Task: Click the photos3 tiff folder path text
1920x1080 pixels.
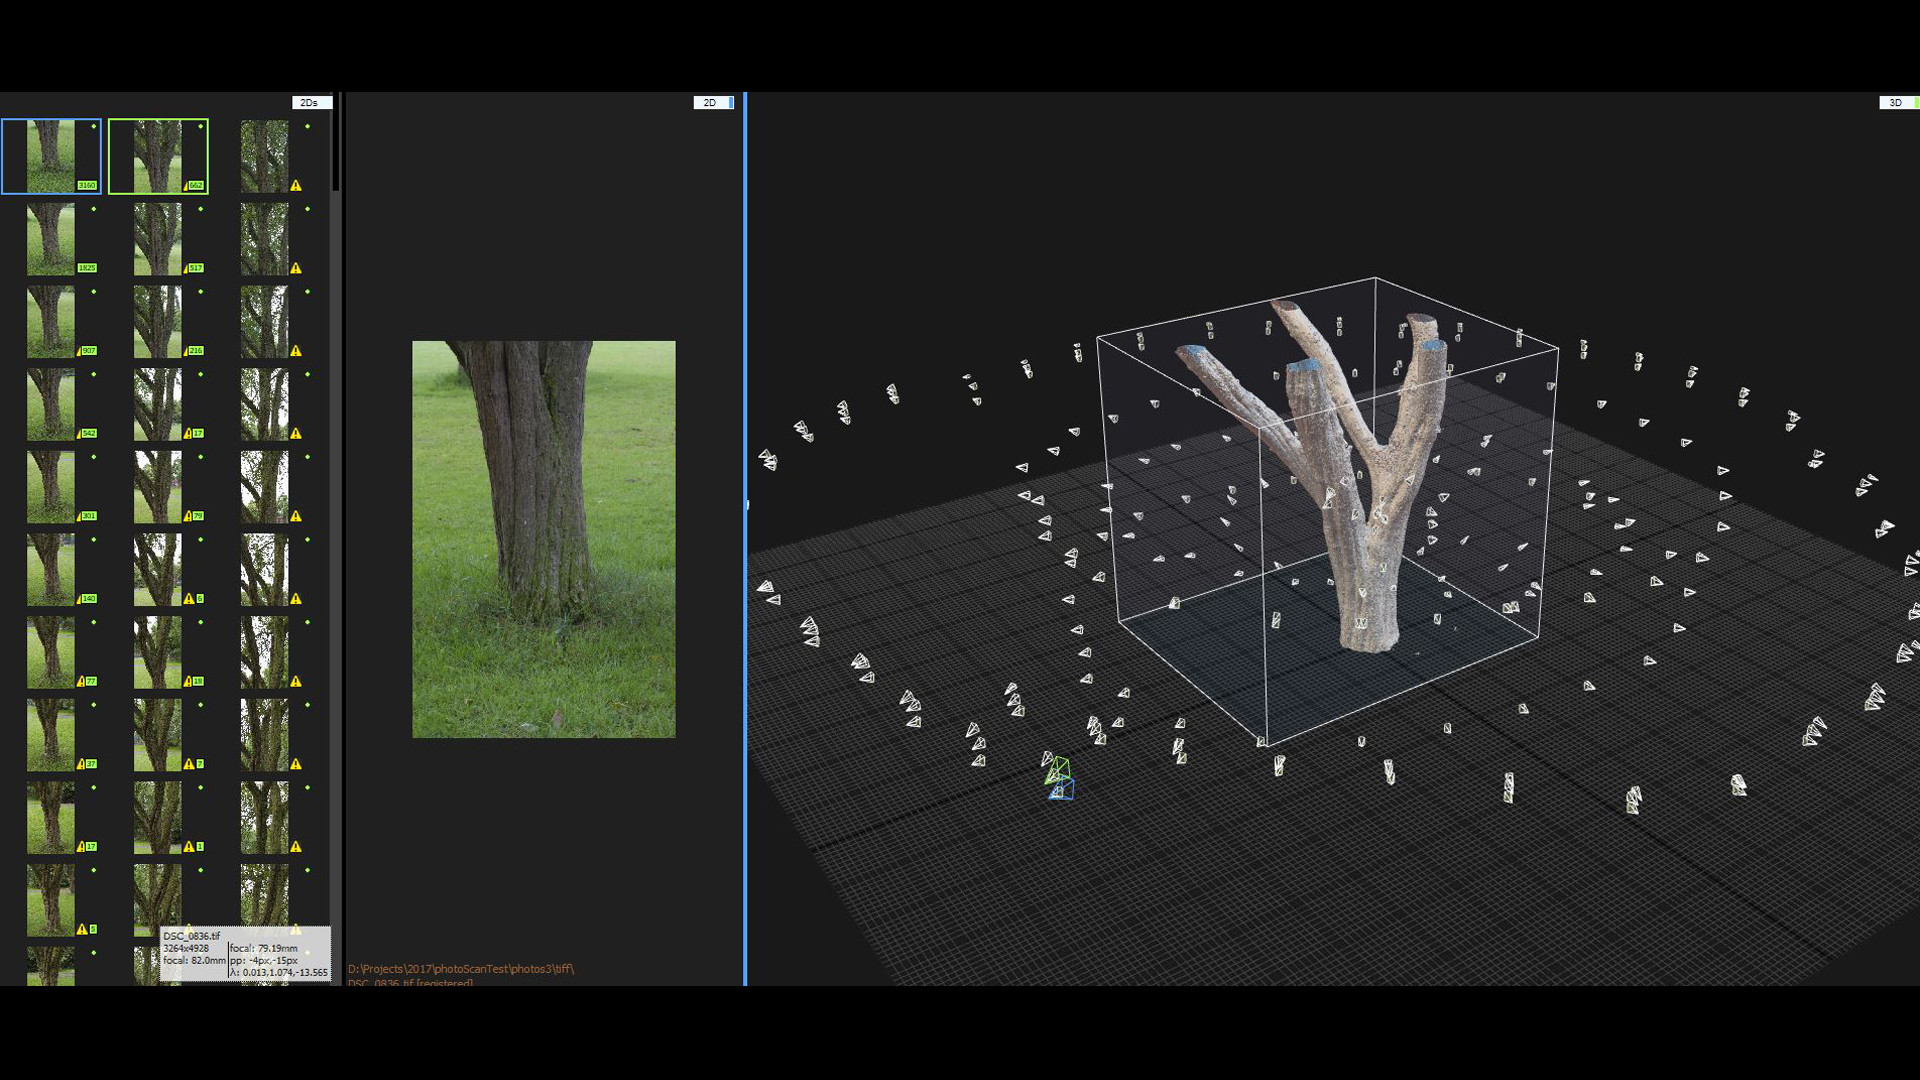Action: (x=461, y=969)
